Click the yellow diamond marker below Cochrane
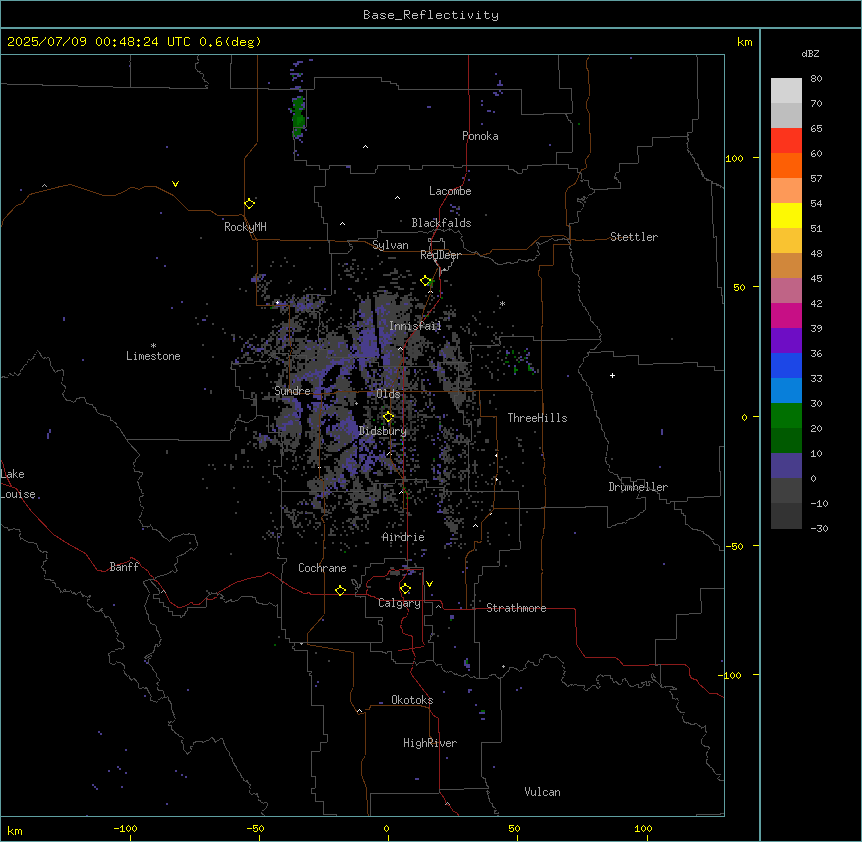This screenshot has width=862, height=842. click(x=340, y=590)
